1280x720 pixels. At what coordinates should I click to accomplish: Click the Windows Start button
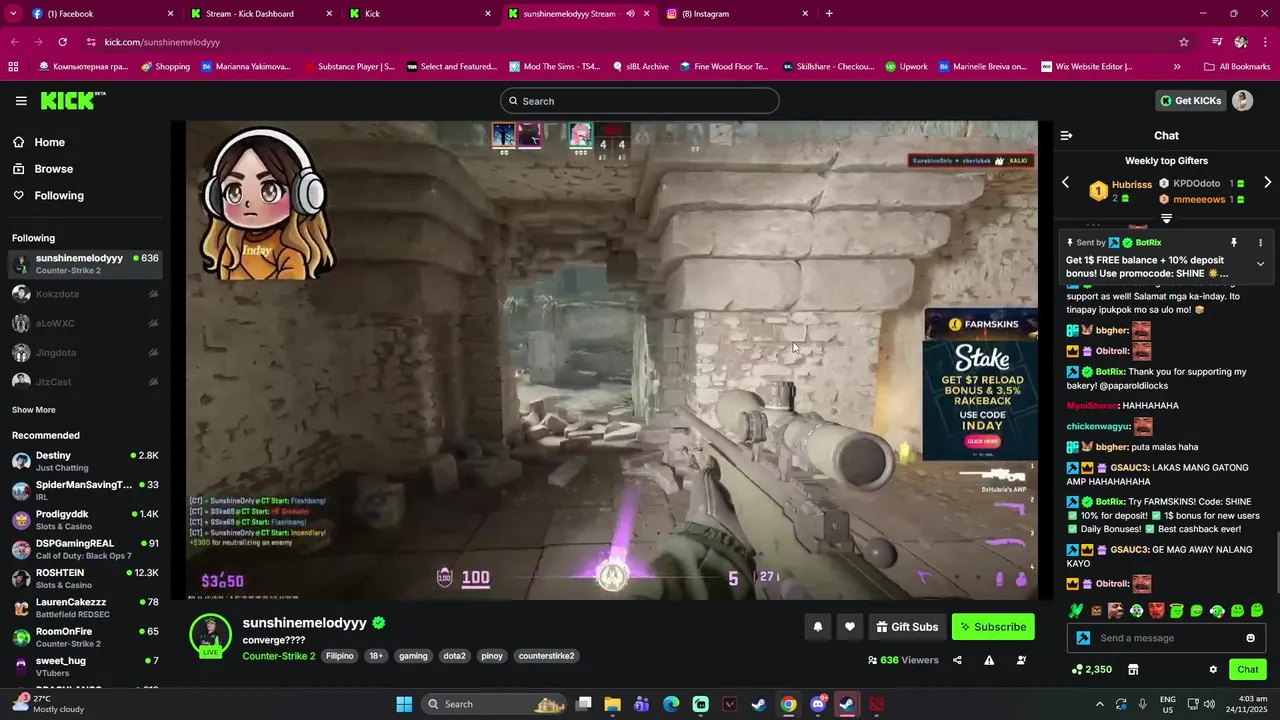(x=404, y=704)
